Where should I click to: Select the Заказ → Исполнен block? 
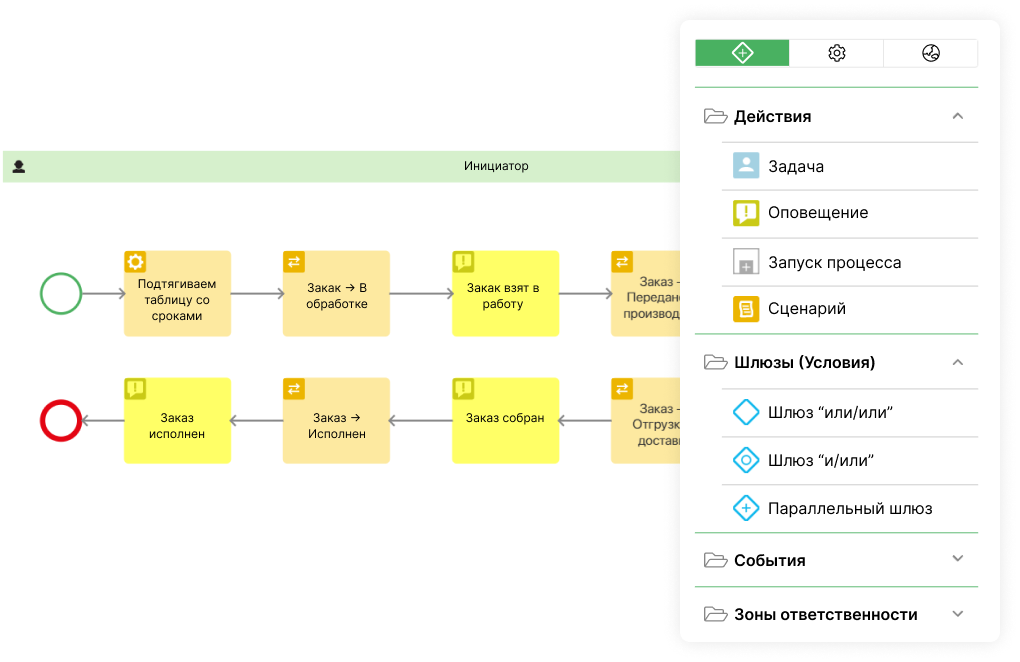click(x=336, y=421)
